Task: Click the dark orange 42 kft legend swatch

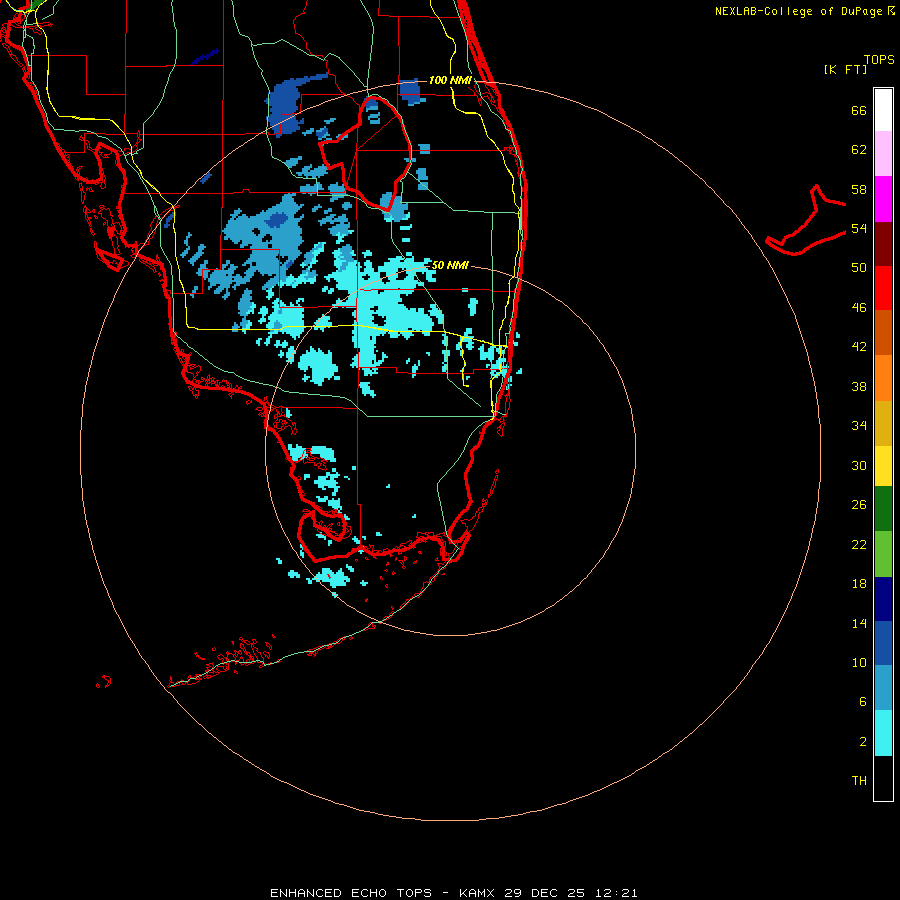Action: pos(883,332)
